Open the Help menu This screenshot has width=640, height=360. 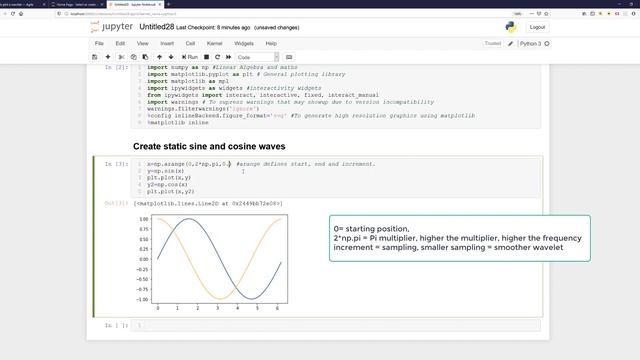click(271, 43)
